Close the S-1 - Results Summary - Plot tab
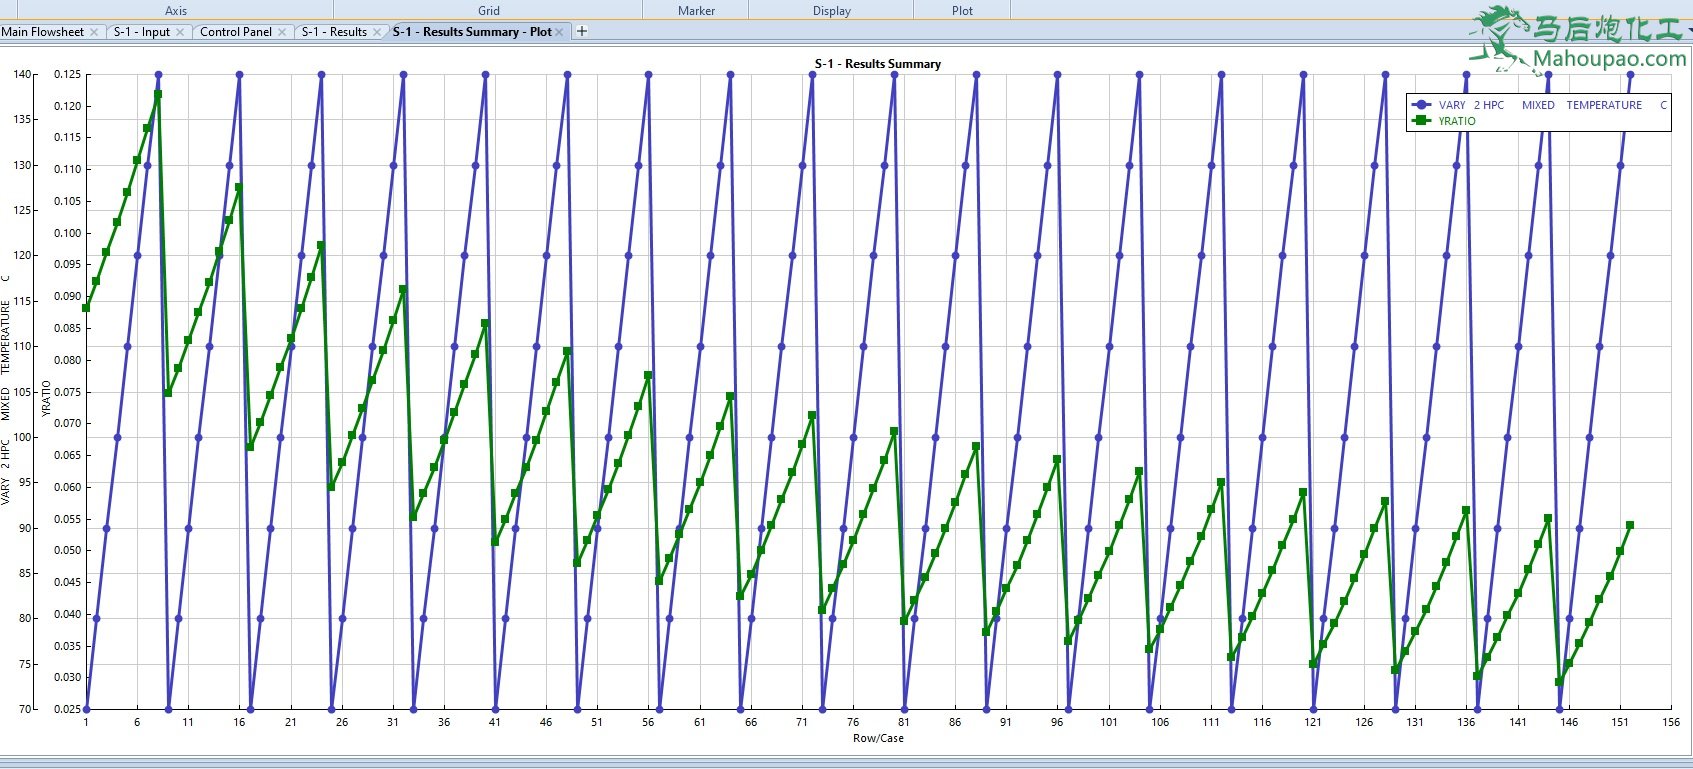Screen dimensions: 1693x769 click(560, 32)
